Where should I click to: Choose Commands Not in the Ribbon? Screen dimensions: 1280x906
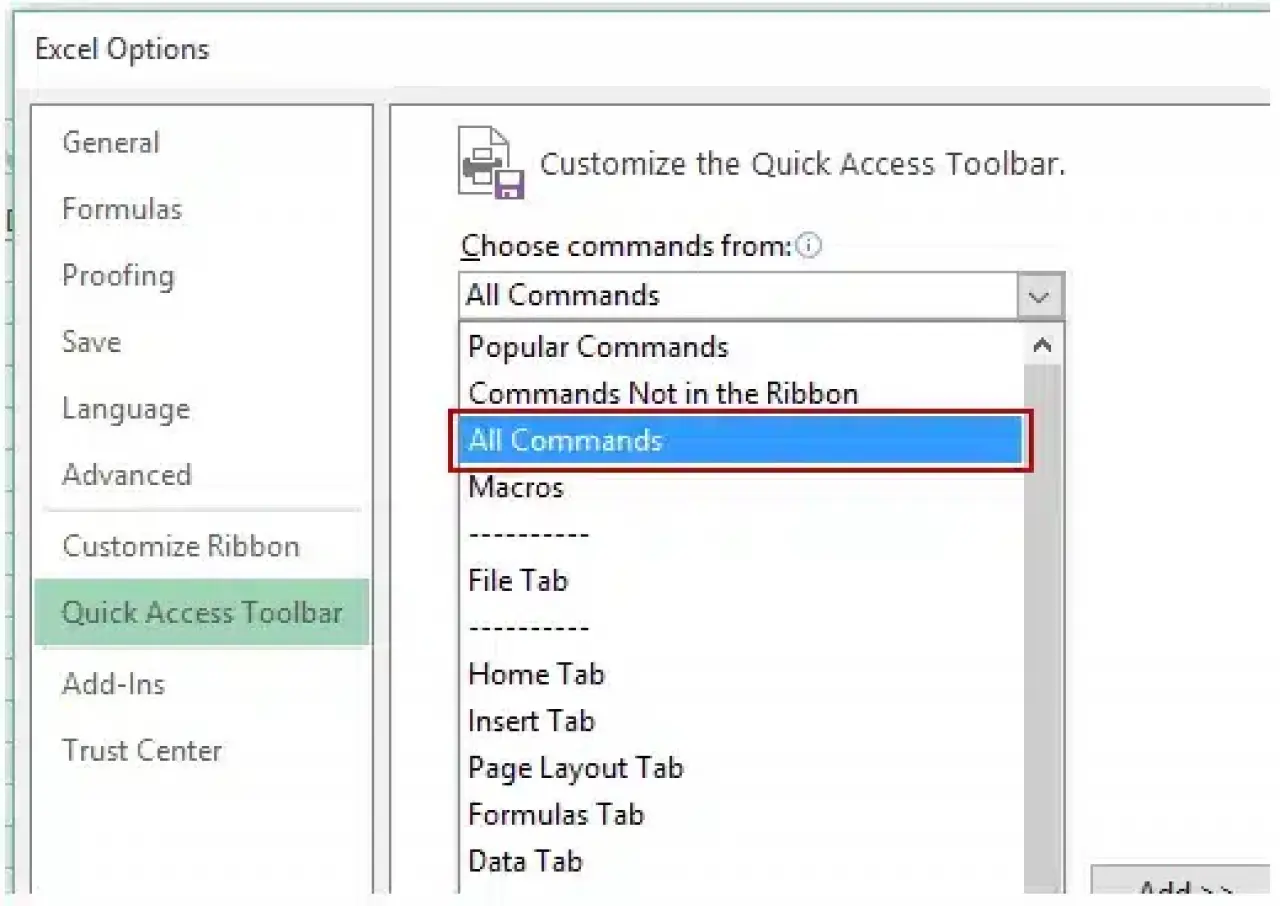click(662, 393)
